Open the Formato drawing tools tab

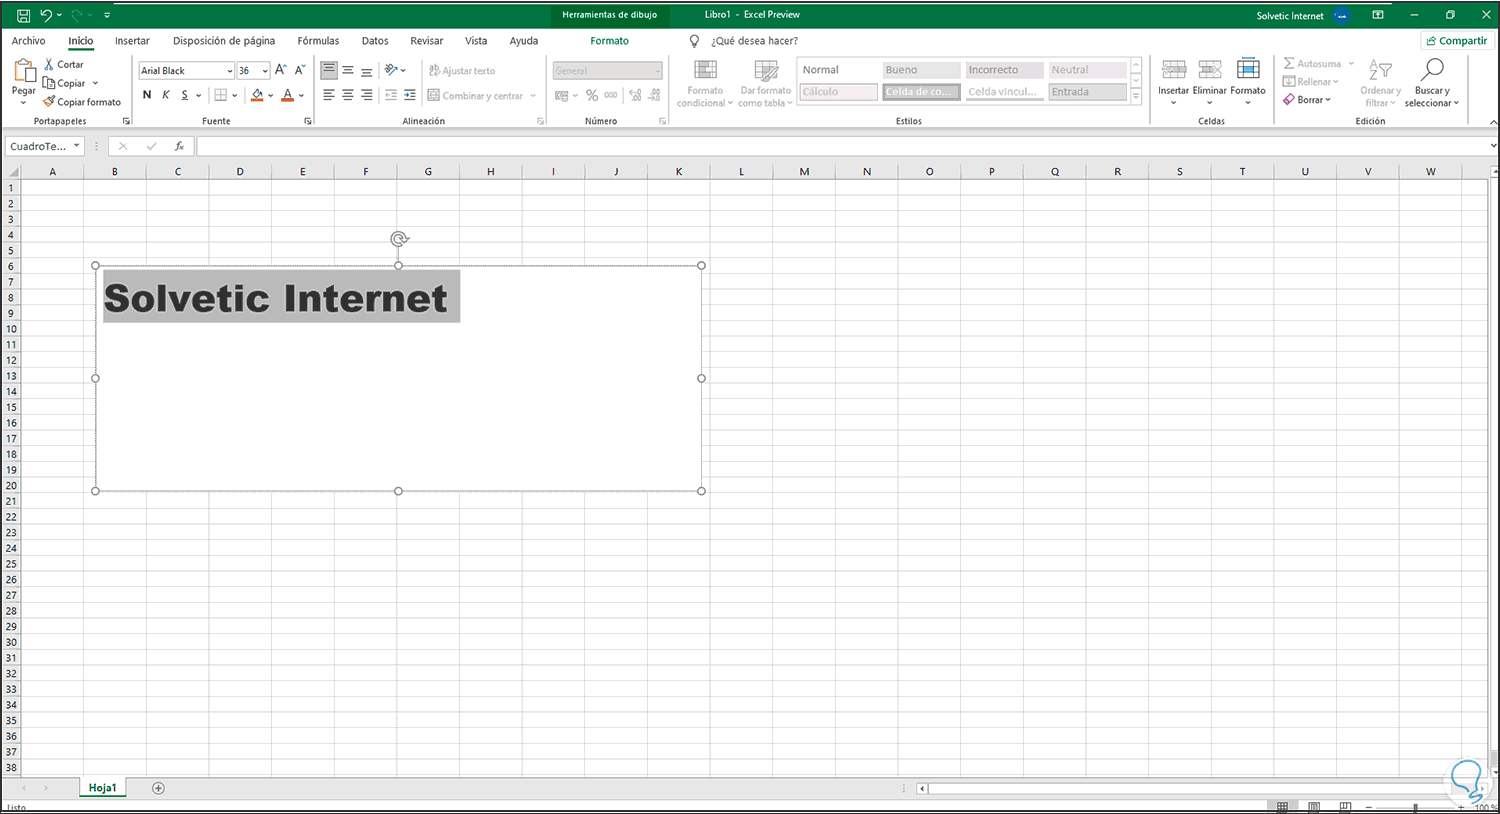pyautogui.click(x=609, y=41)
